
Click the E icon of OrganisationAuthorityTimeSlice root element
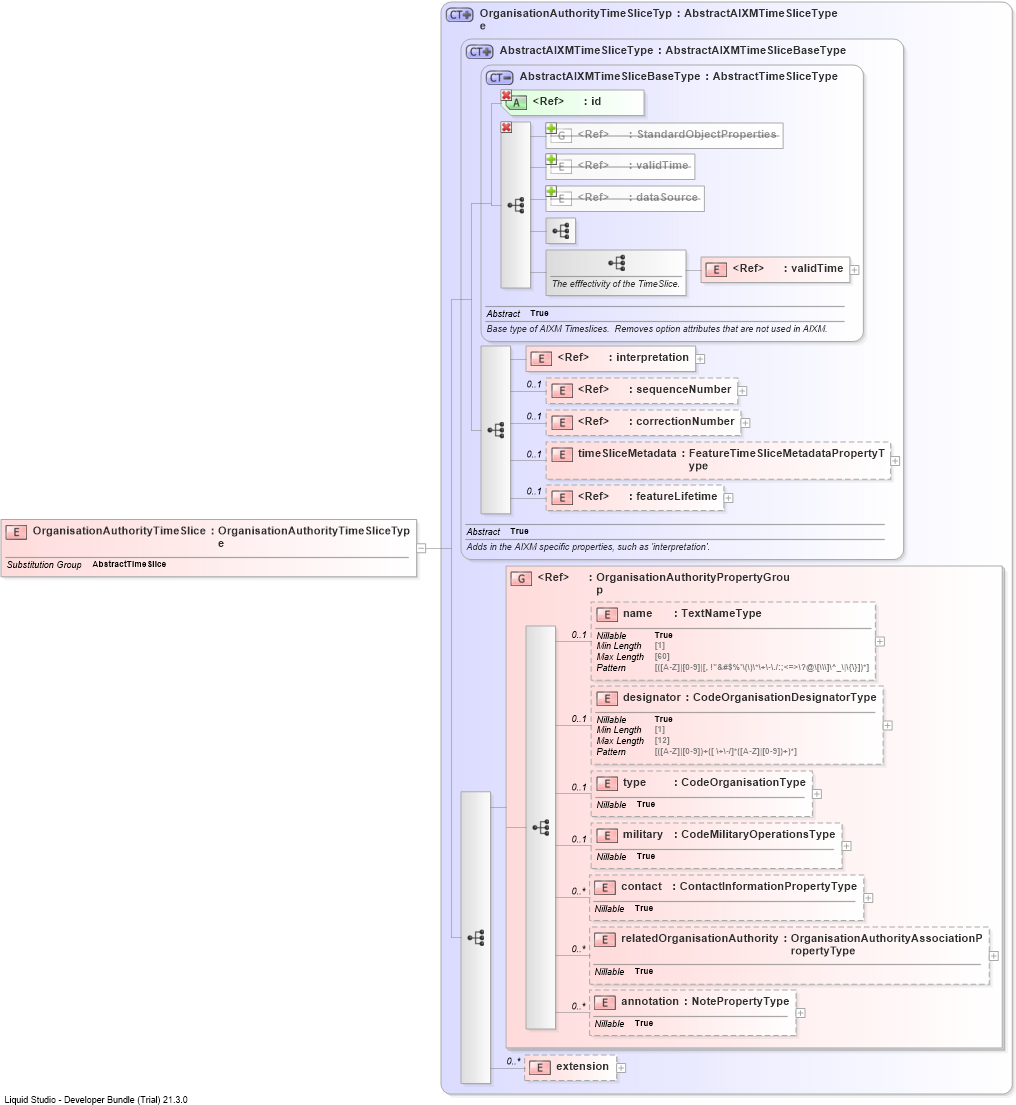(16, 532)
